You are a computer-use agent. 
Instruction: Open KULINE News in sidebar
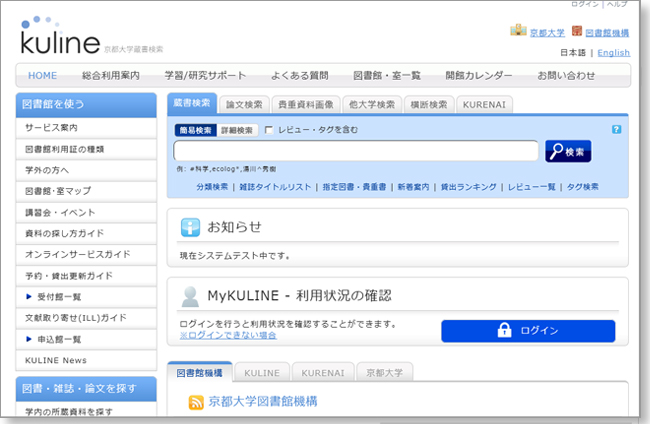click(x=86, y=360)
